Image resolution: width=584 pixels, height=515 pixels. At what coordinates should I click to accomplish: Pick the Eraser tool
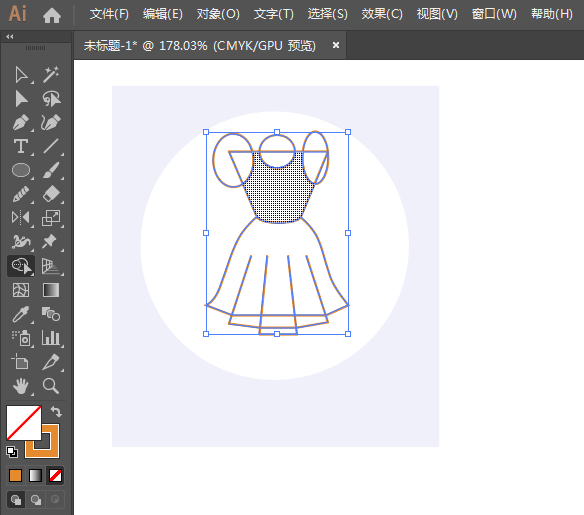(x=51, y=194)
